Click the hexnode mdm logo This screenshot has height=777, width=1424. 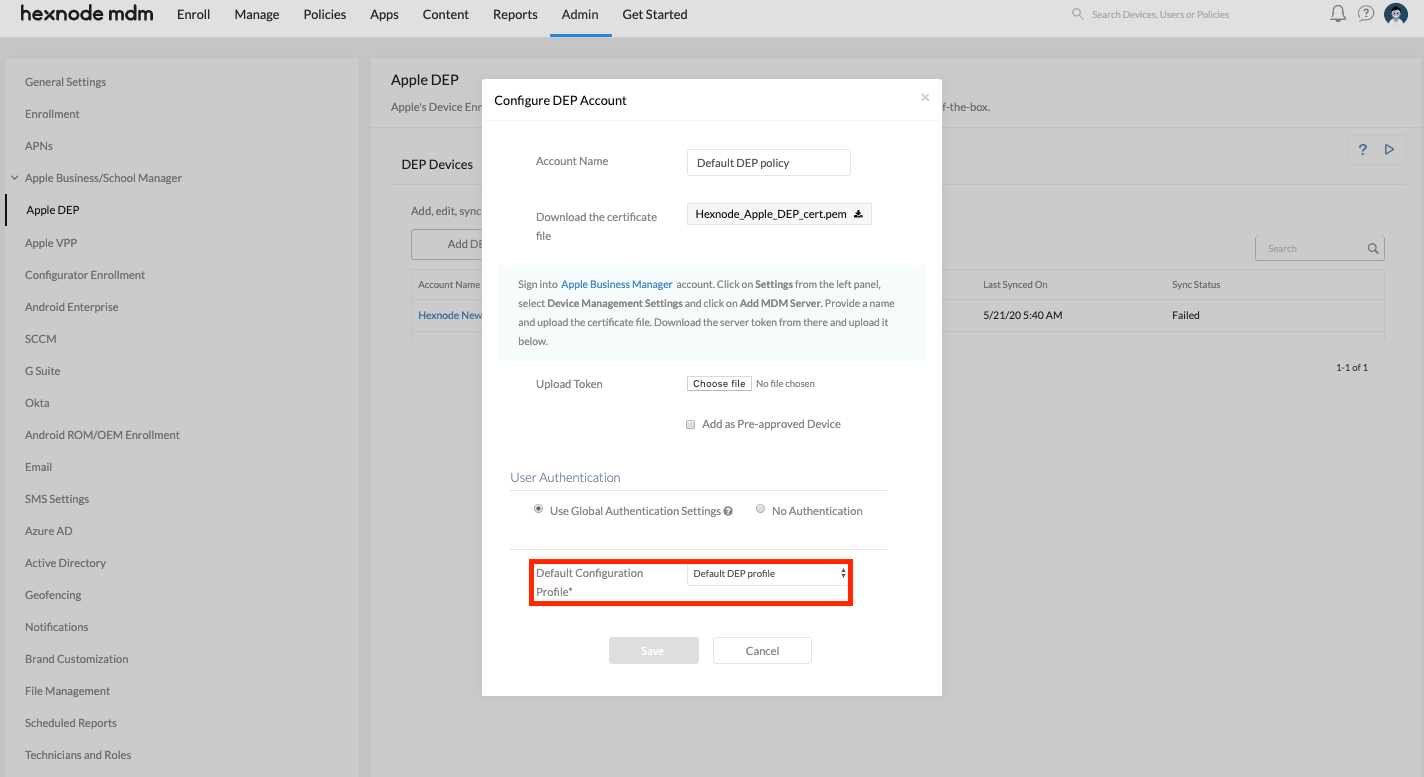coord(87,14)
